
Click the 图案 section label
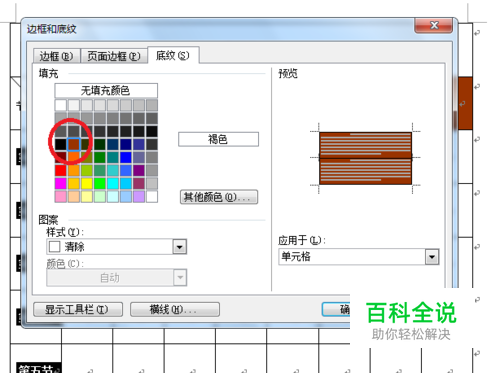(49, 220)
